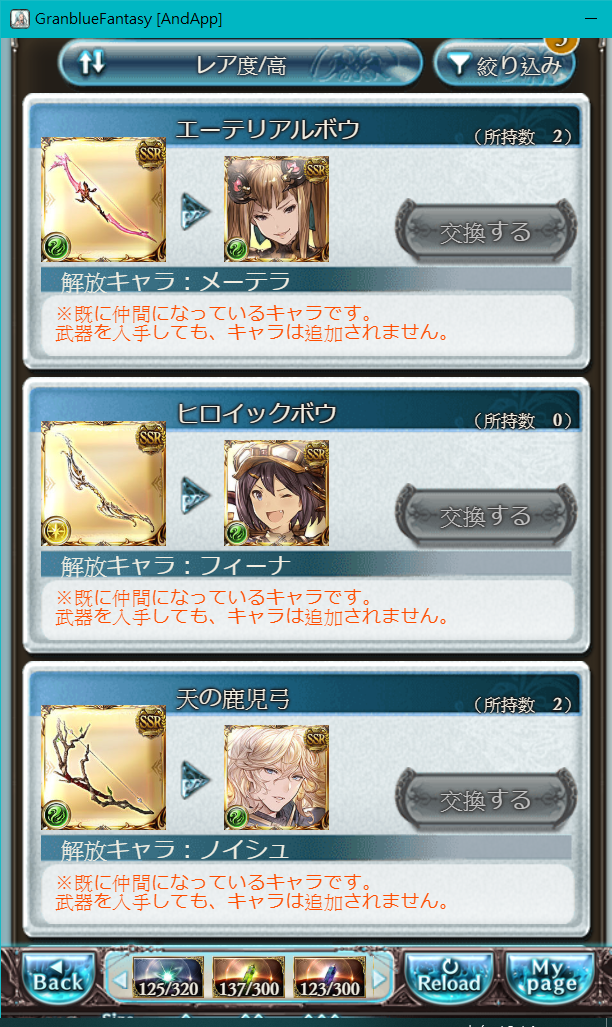The height and width of the screenshot is (1027, 612).
Task: Reload the game page
Action: tap(449, 979)
